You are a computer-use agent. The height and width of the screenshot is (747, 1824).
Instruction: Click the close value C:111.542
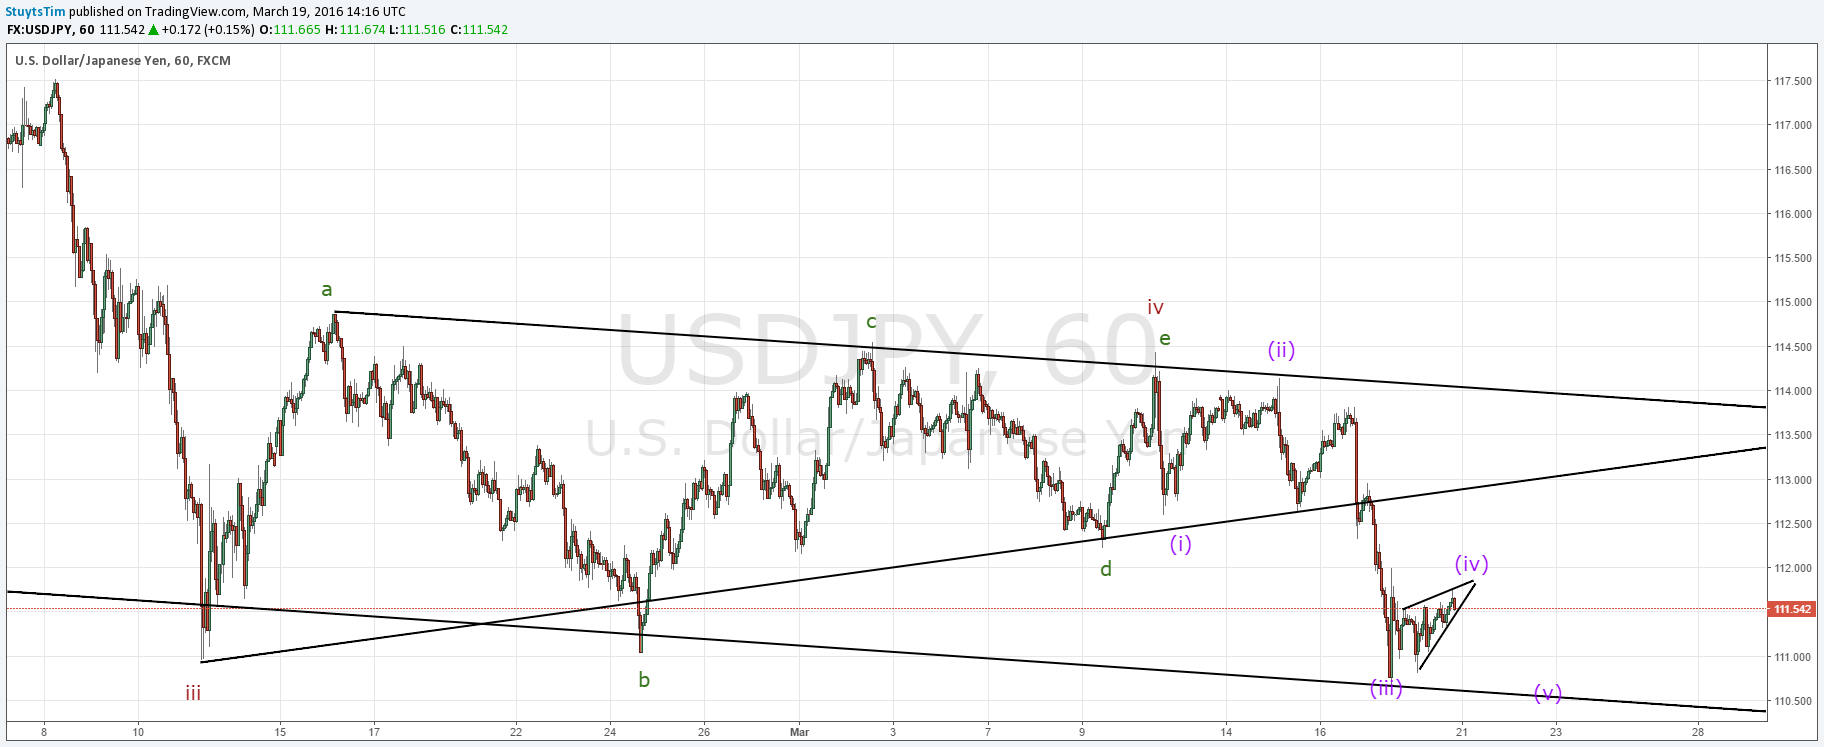[479, 30]
